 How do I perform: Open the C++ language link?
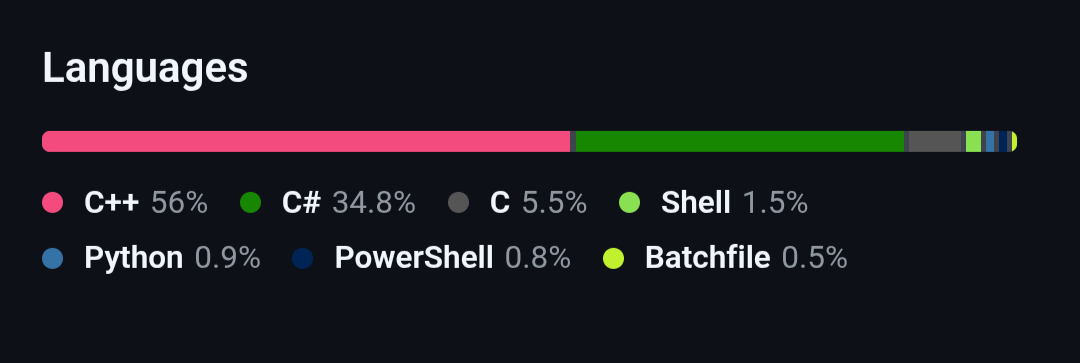[x=112, y=203]
